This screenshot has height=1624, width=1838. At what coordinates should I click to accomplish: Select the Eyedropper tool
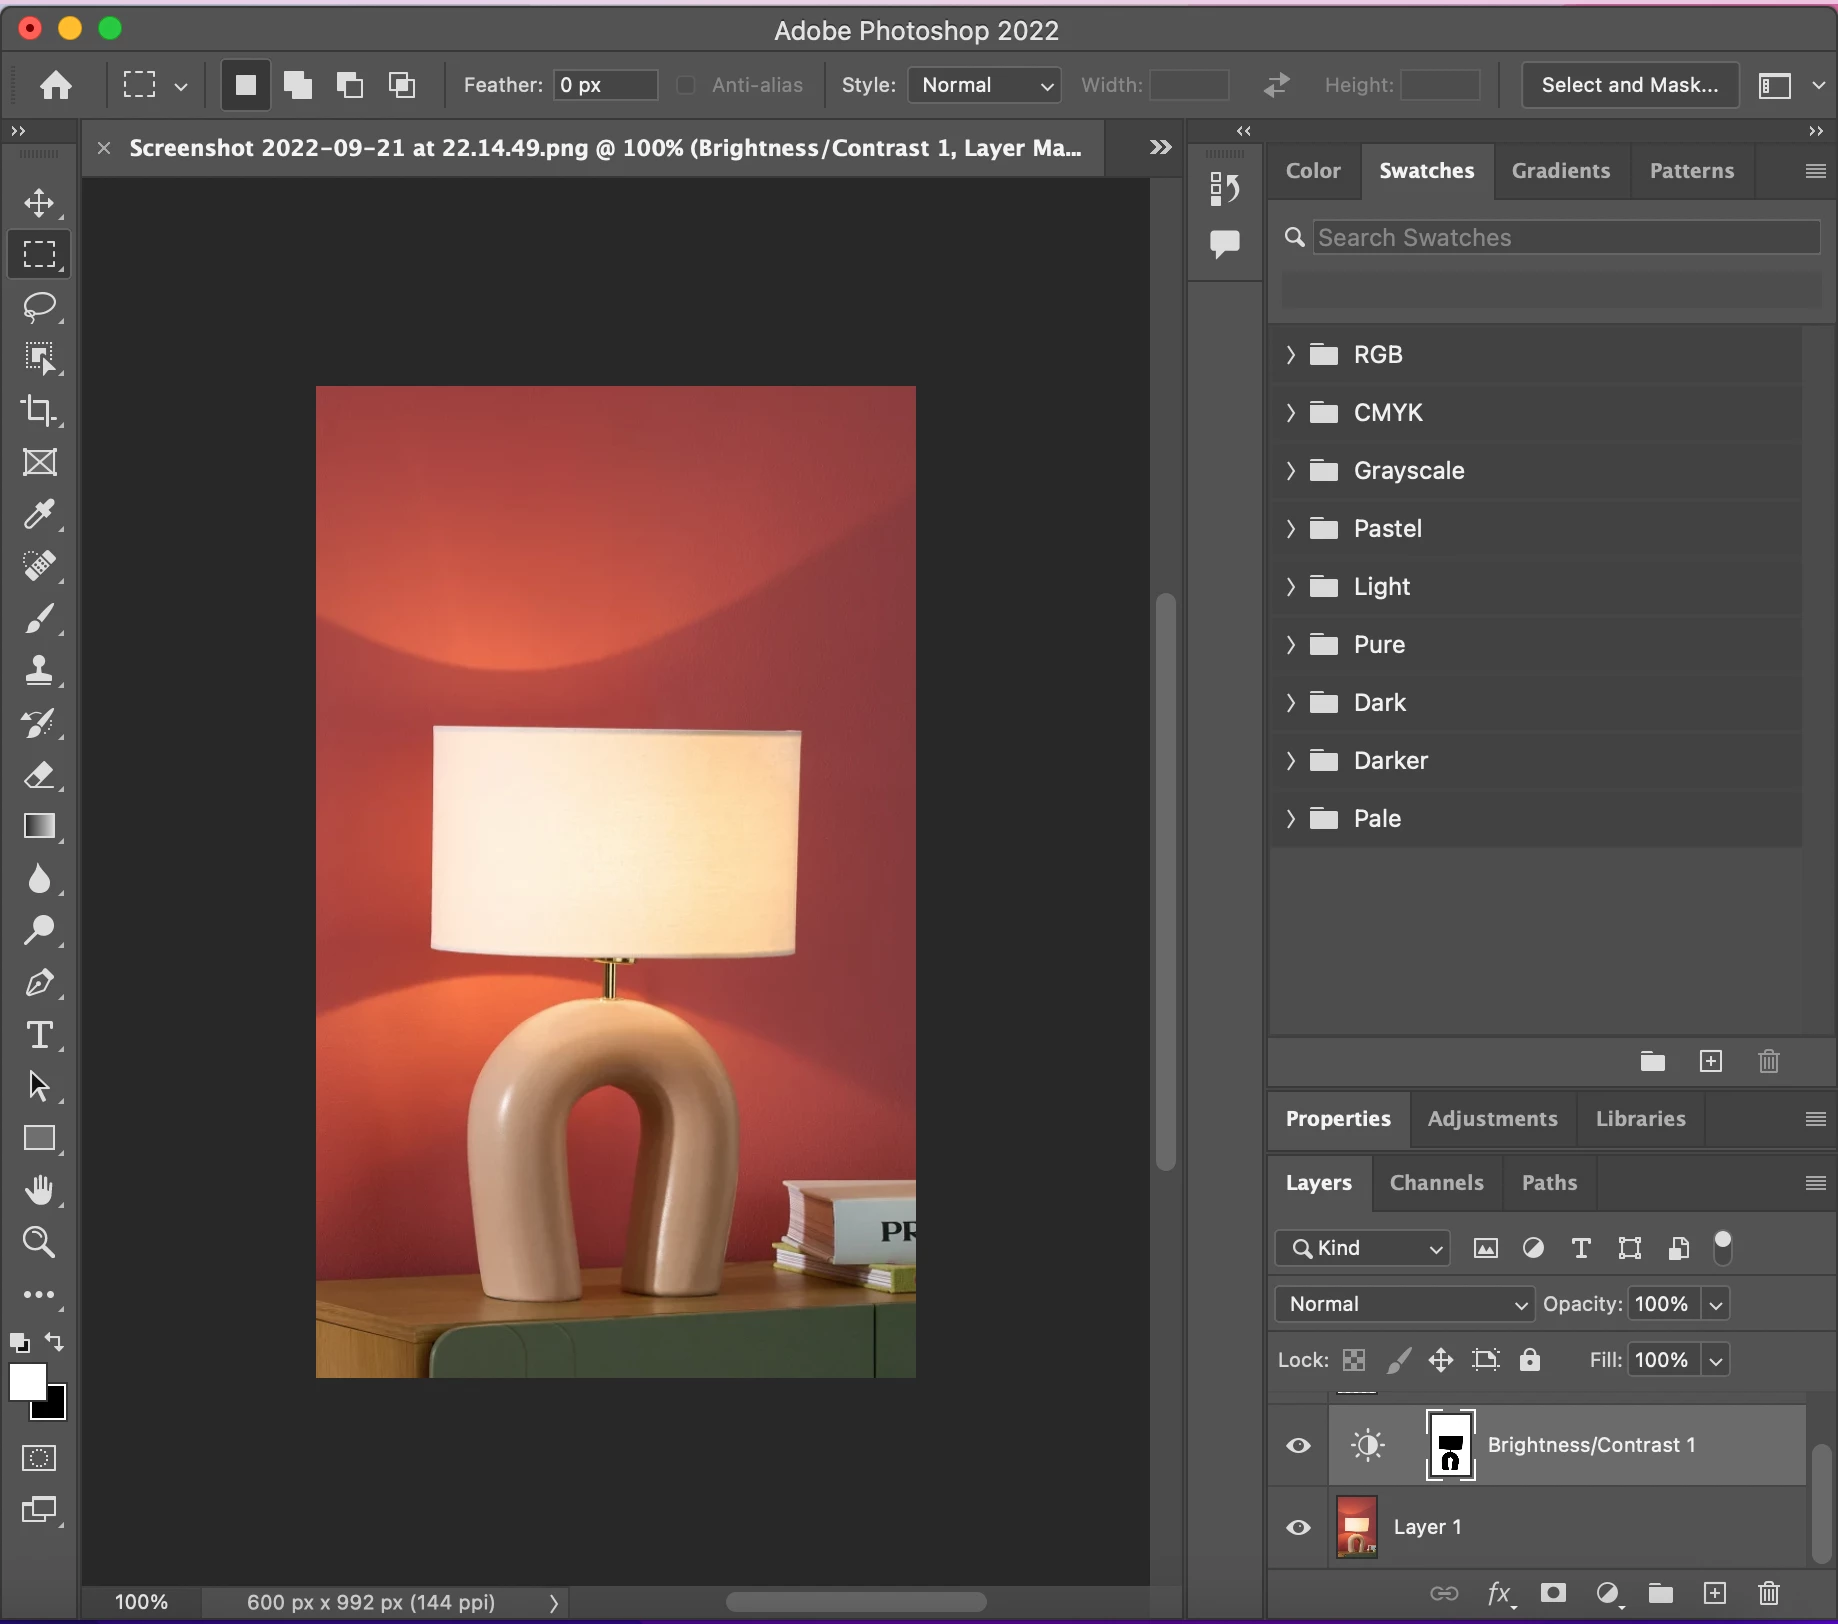coord(39,515)
